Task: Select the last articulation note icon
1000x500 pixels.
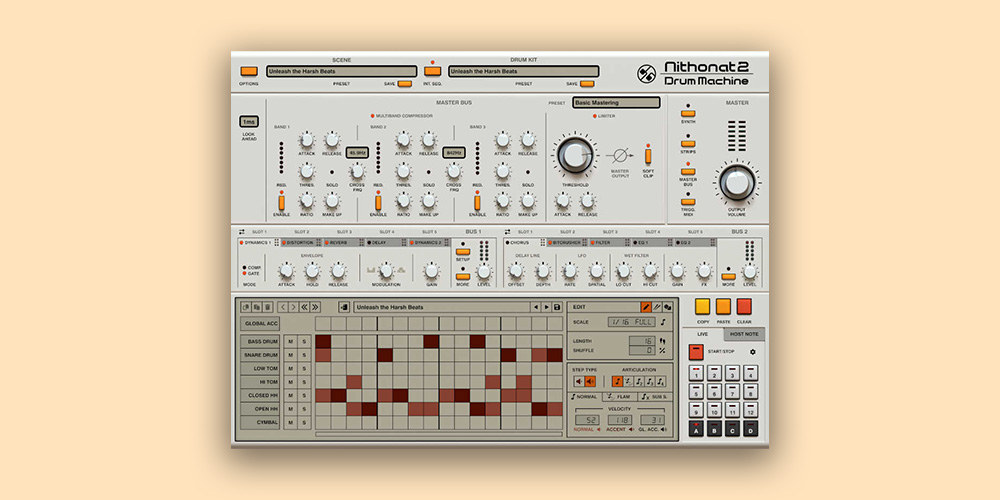Action: [x=661, y=381]
